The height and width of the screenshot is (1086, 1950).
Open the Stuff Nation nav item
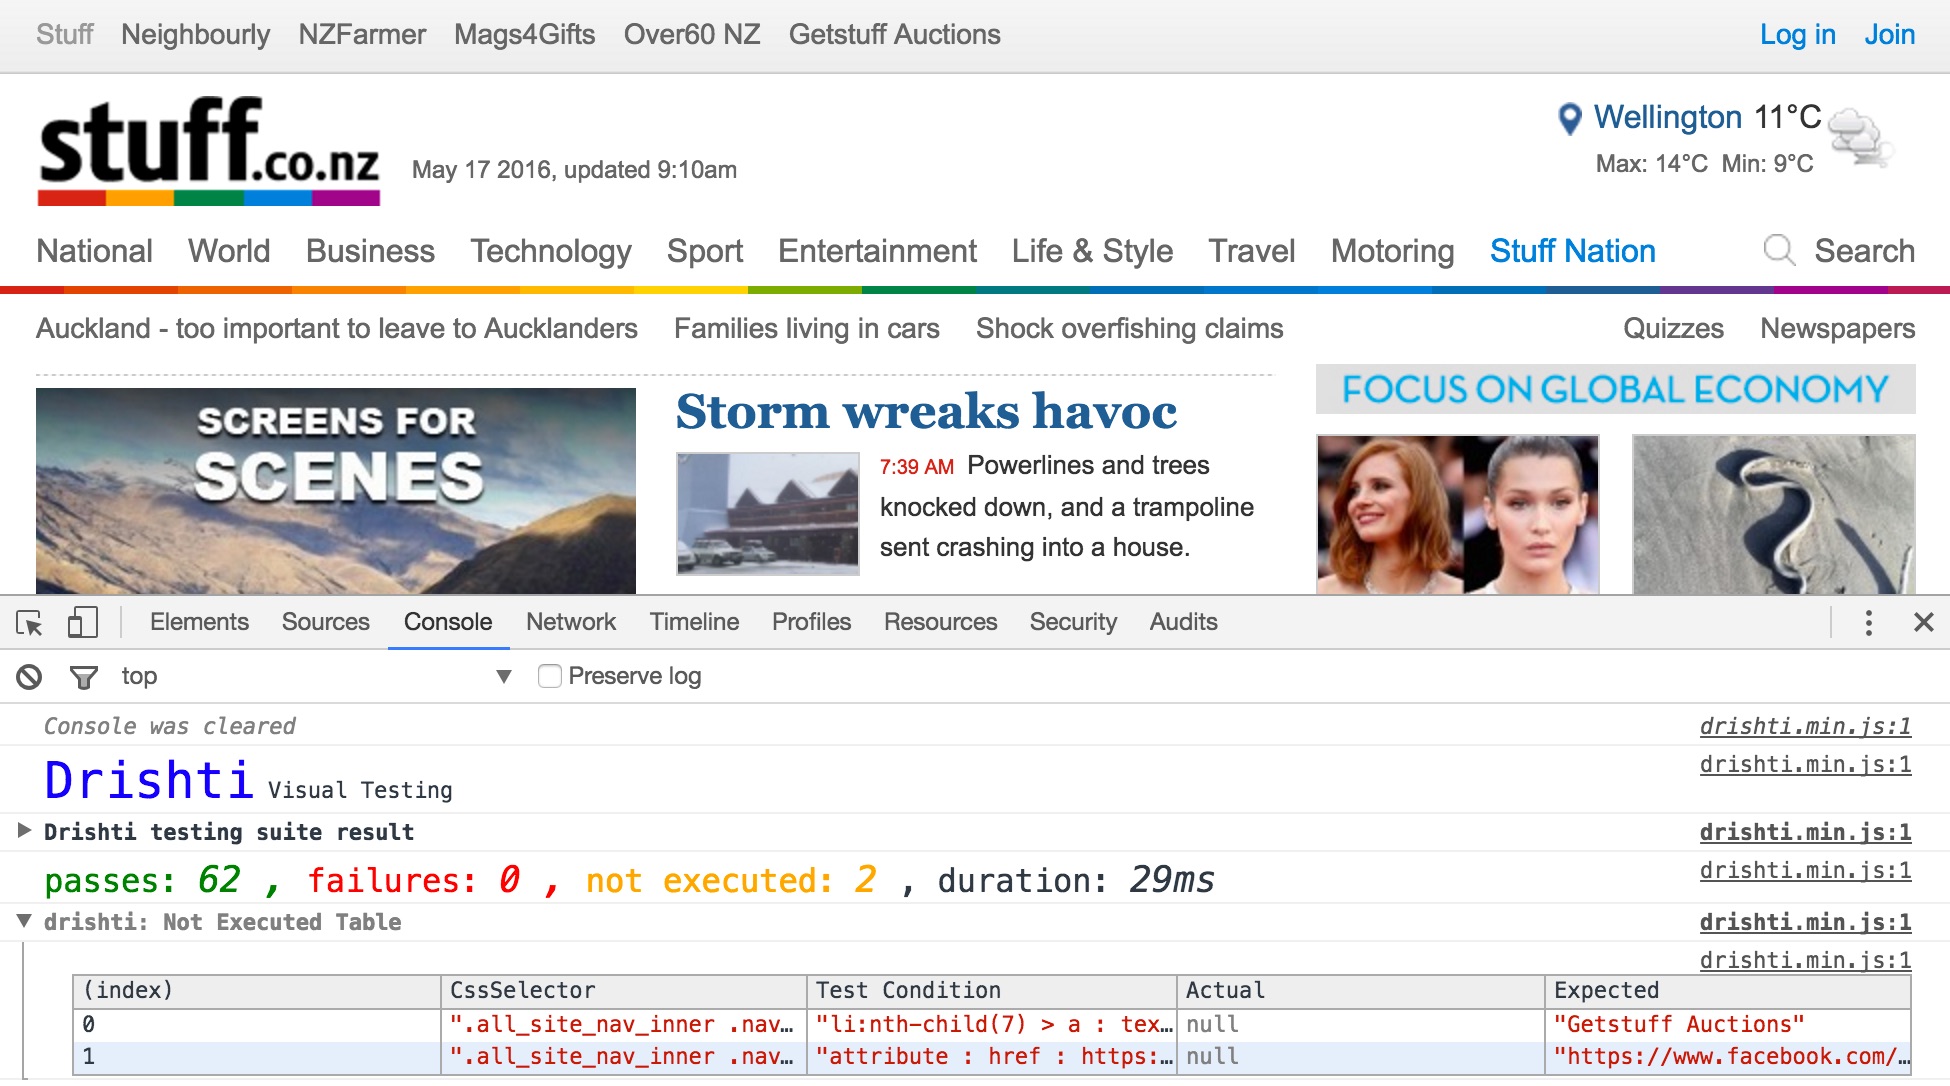tap(1572, 251)
